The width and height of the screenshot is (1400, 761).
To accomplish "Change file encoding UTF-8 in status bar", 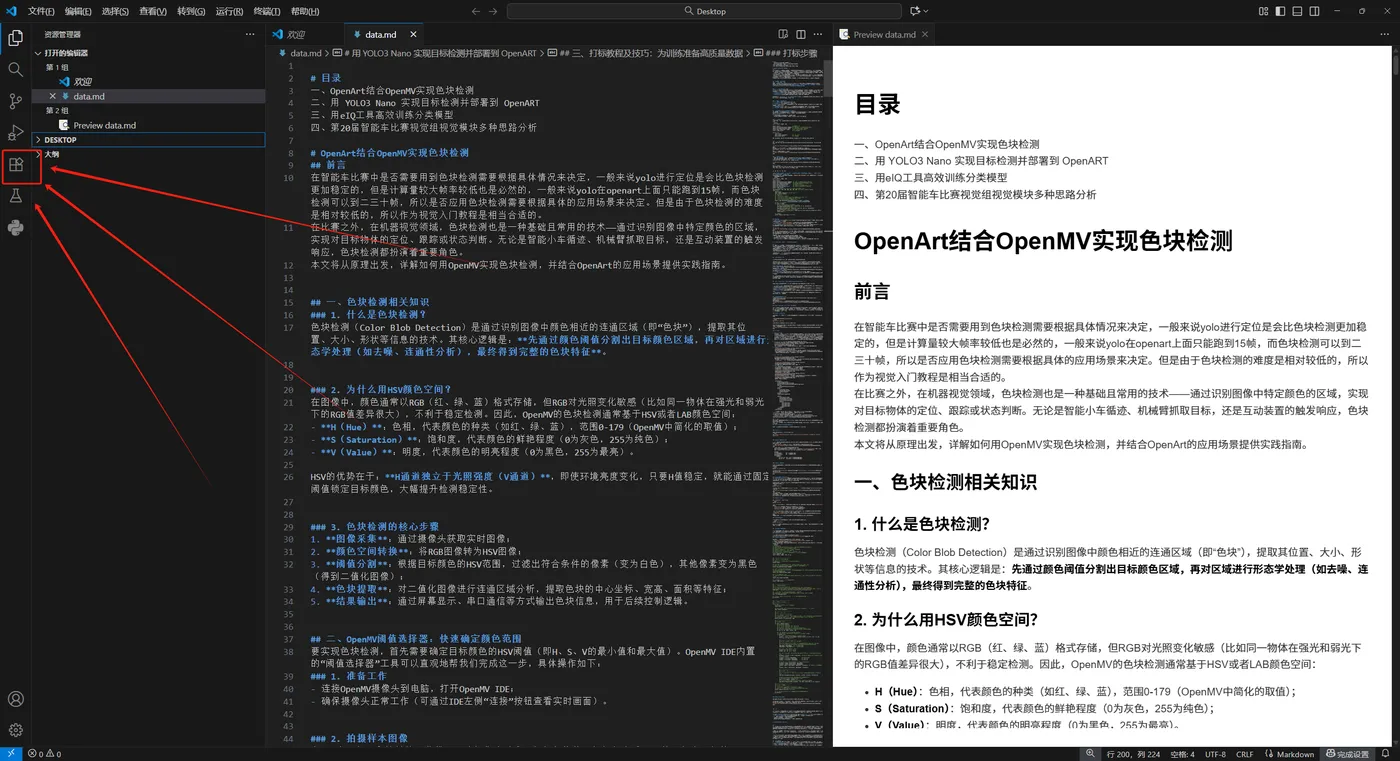I will coord(1215,753).
